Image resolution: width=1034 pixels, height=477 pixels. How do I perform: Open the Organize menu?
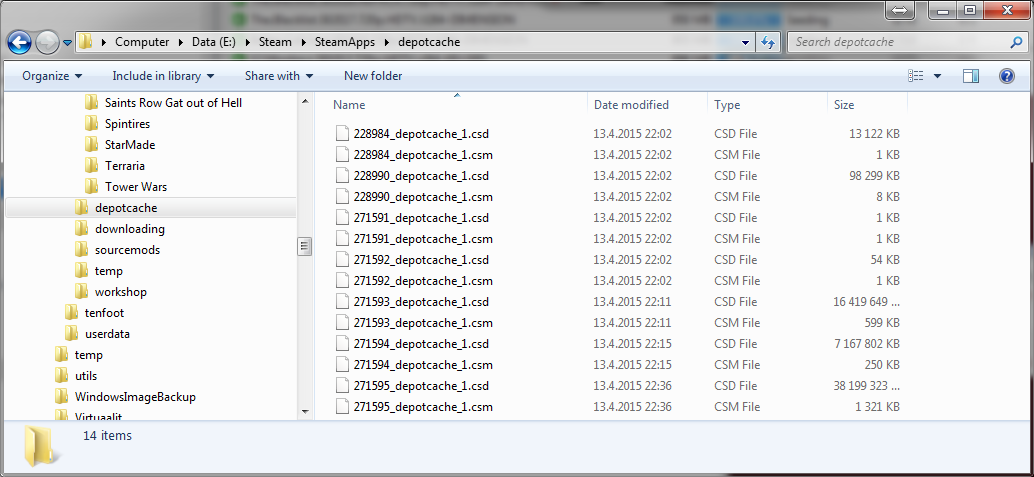coord(52,76)
